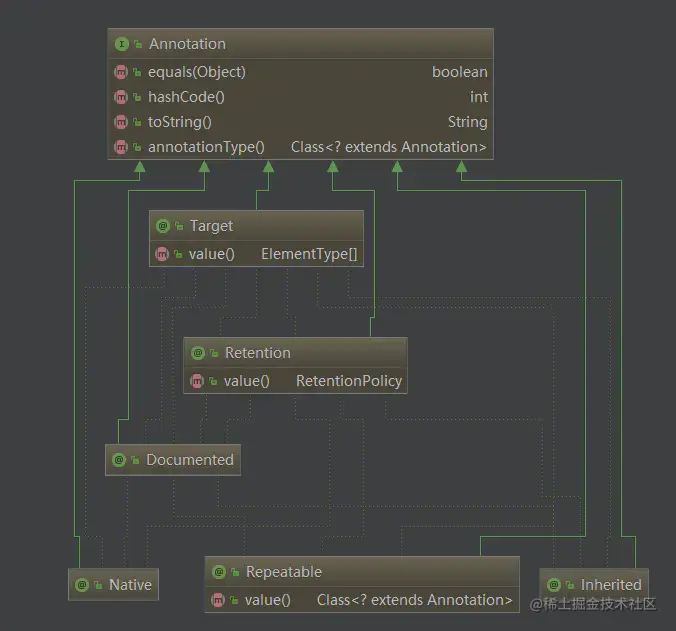Click the method icon beside hashCode()
This screenshot has height=631, width=676.
121,97
